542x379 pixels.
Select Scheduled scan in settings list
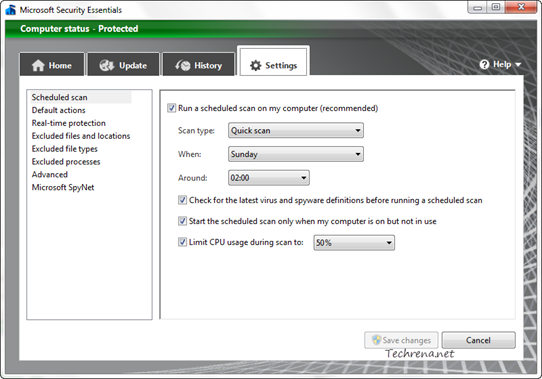[81, 97]
